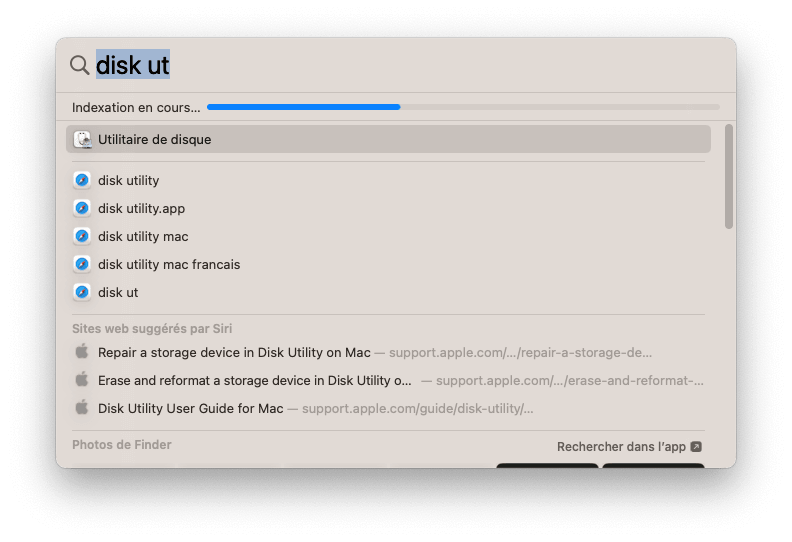Click Apple logo beside Repair a storage device
The height and width of the screenshot is (542, 792).
(x=82, y=352)
